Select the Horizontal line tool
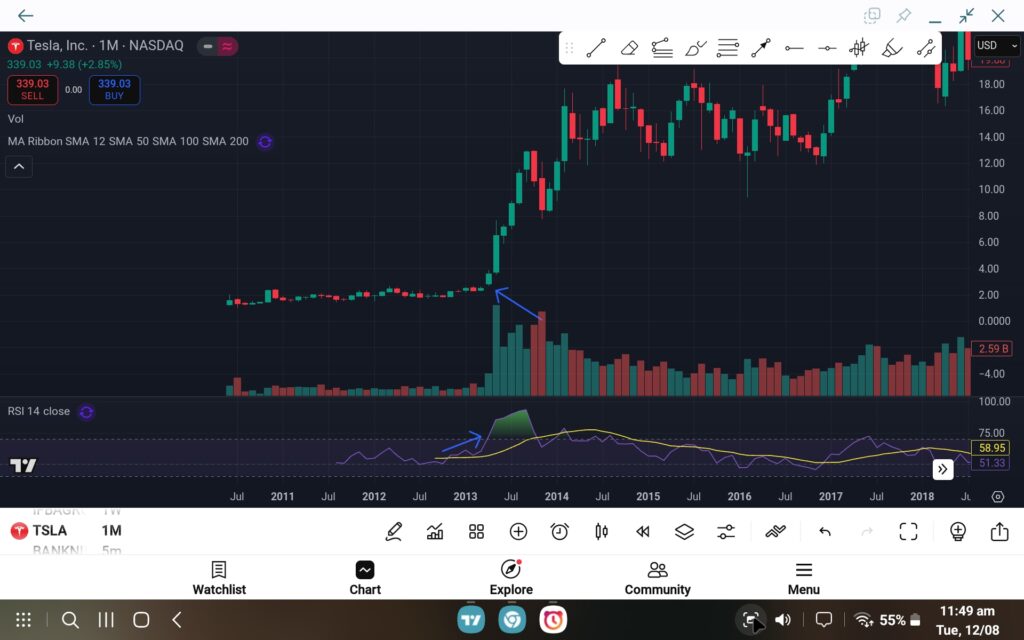 (x=827, y=48)
